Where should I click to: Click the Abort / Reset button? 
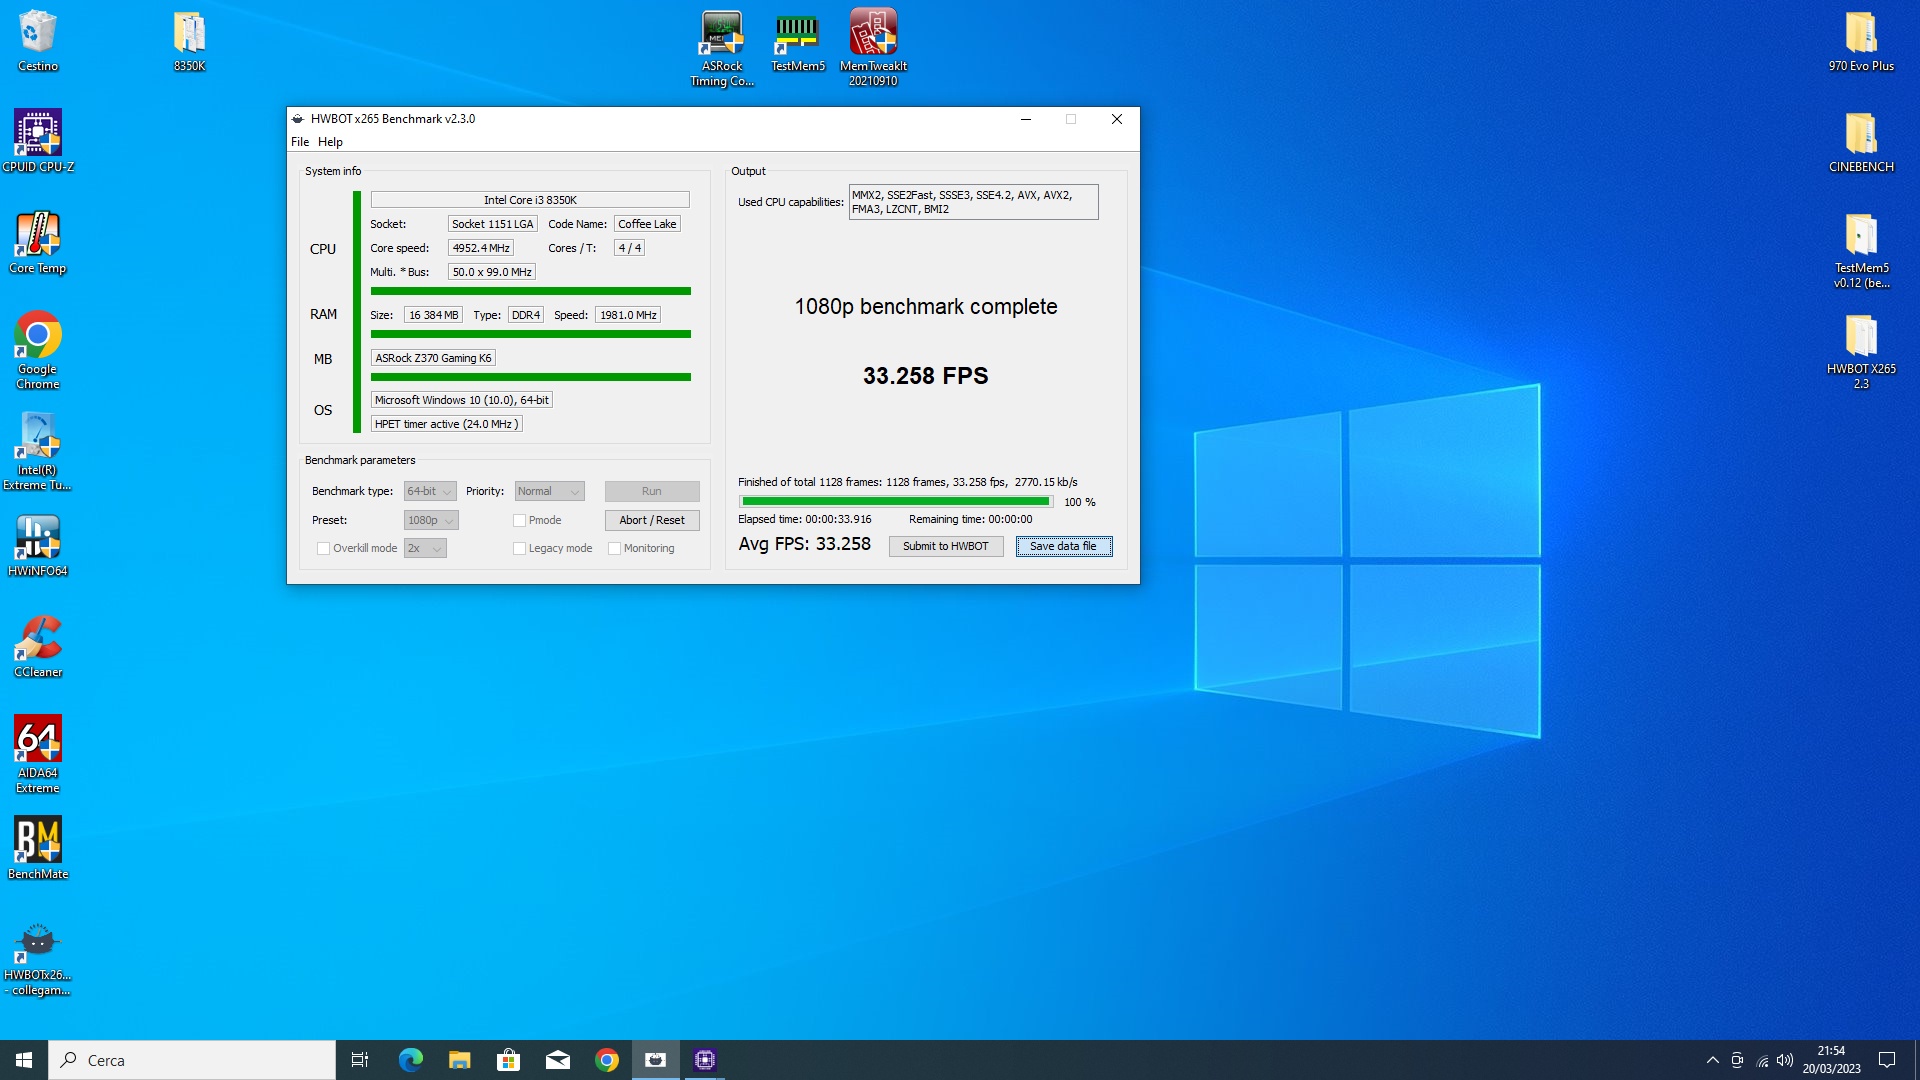(652, 520)
